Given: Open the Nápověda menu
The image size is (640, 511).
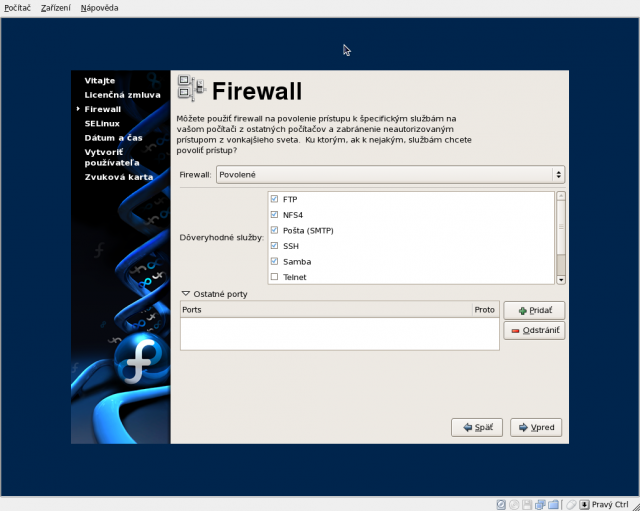Looking at the screenshot, I should pyautogui.click(x=99, y=8).
